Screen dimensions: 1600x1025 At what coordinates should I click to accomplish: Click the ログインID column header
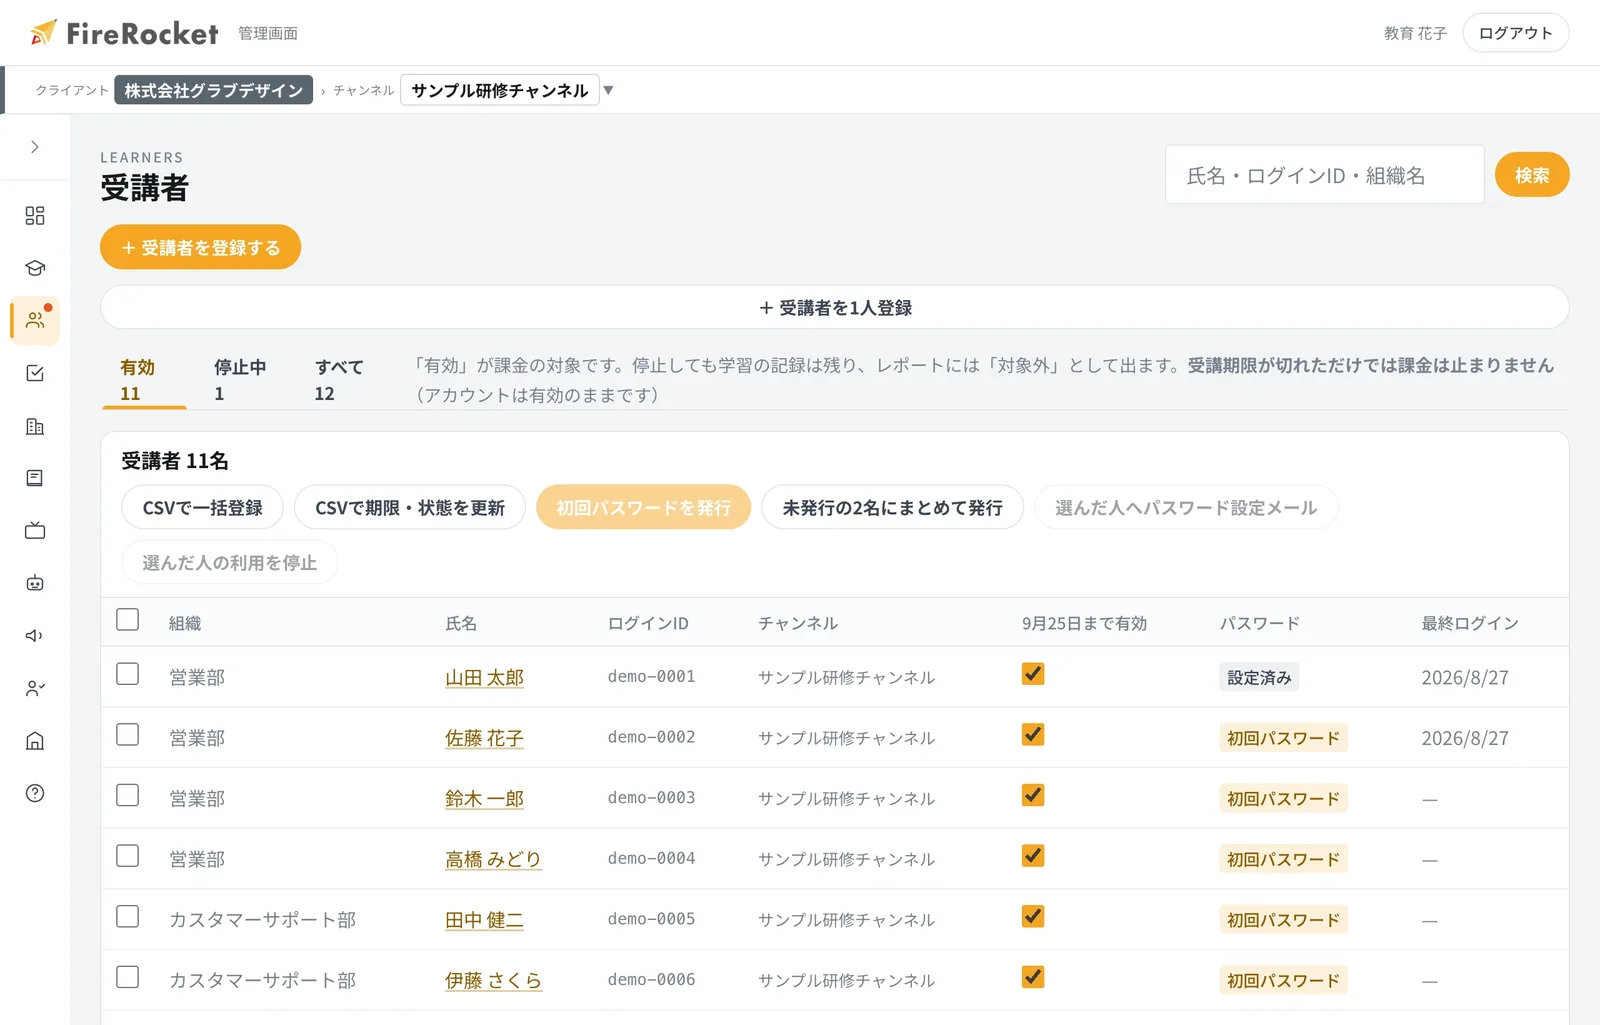648,623
